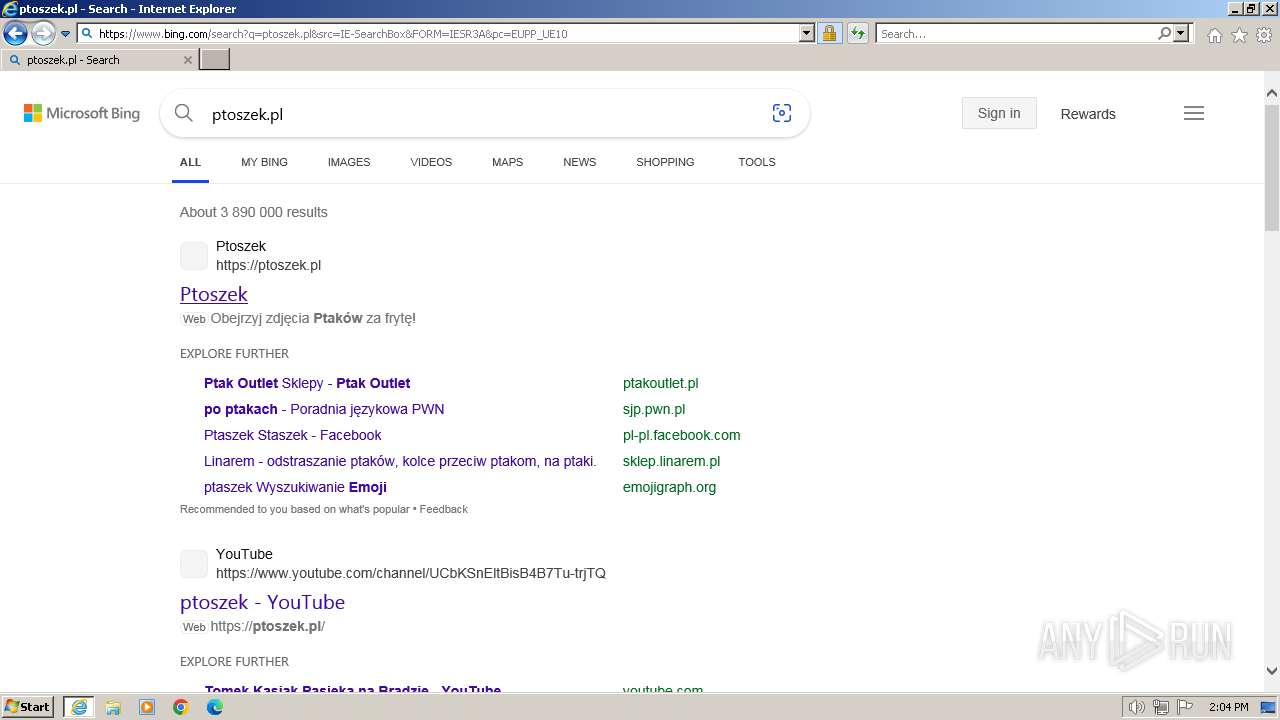Screen dimensions: 1280x720
Task: Open media player taskbar icon
Action: [x=147, y=707]
